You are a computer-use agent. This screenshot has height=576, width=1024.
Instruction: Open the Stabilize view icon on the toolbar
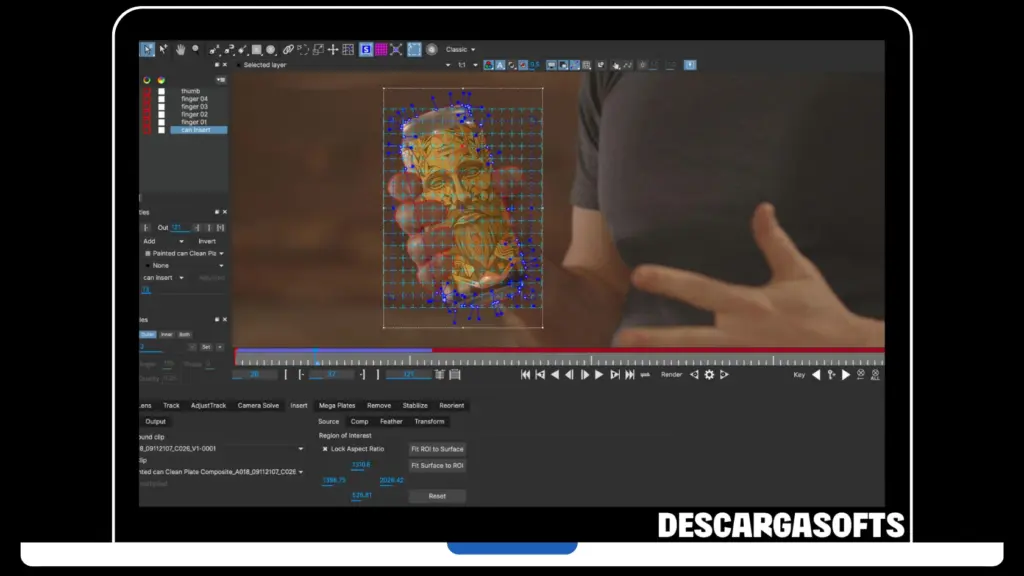point(396,49)
